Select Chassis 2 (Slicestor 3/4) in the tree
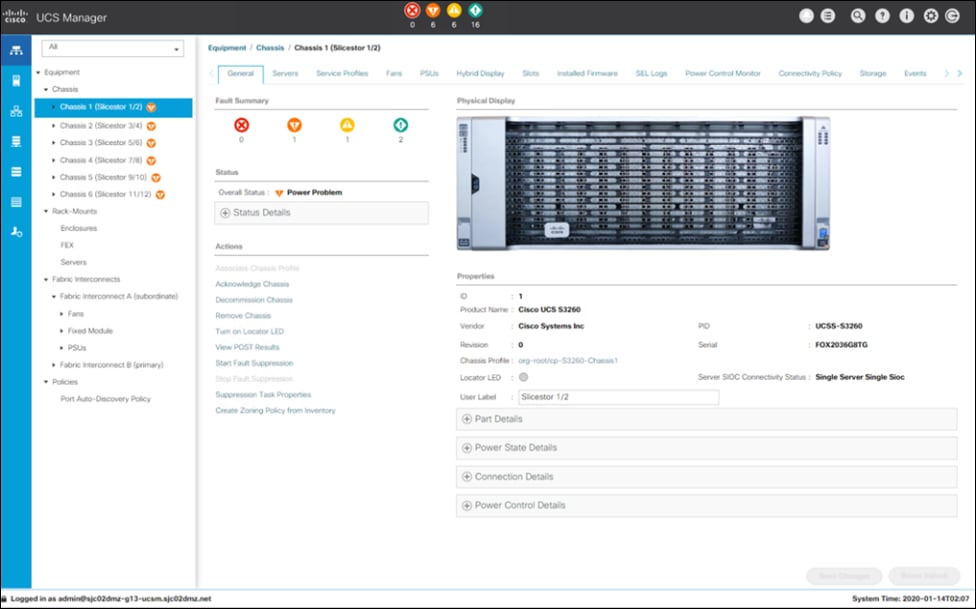Screen dimensions: 976x609 click(x=101, y=126)
